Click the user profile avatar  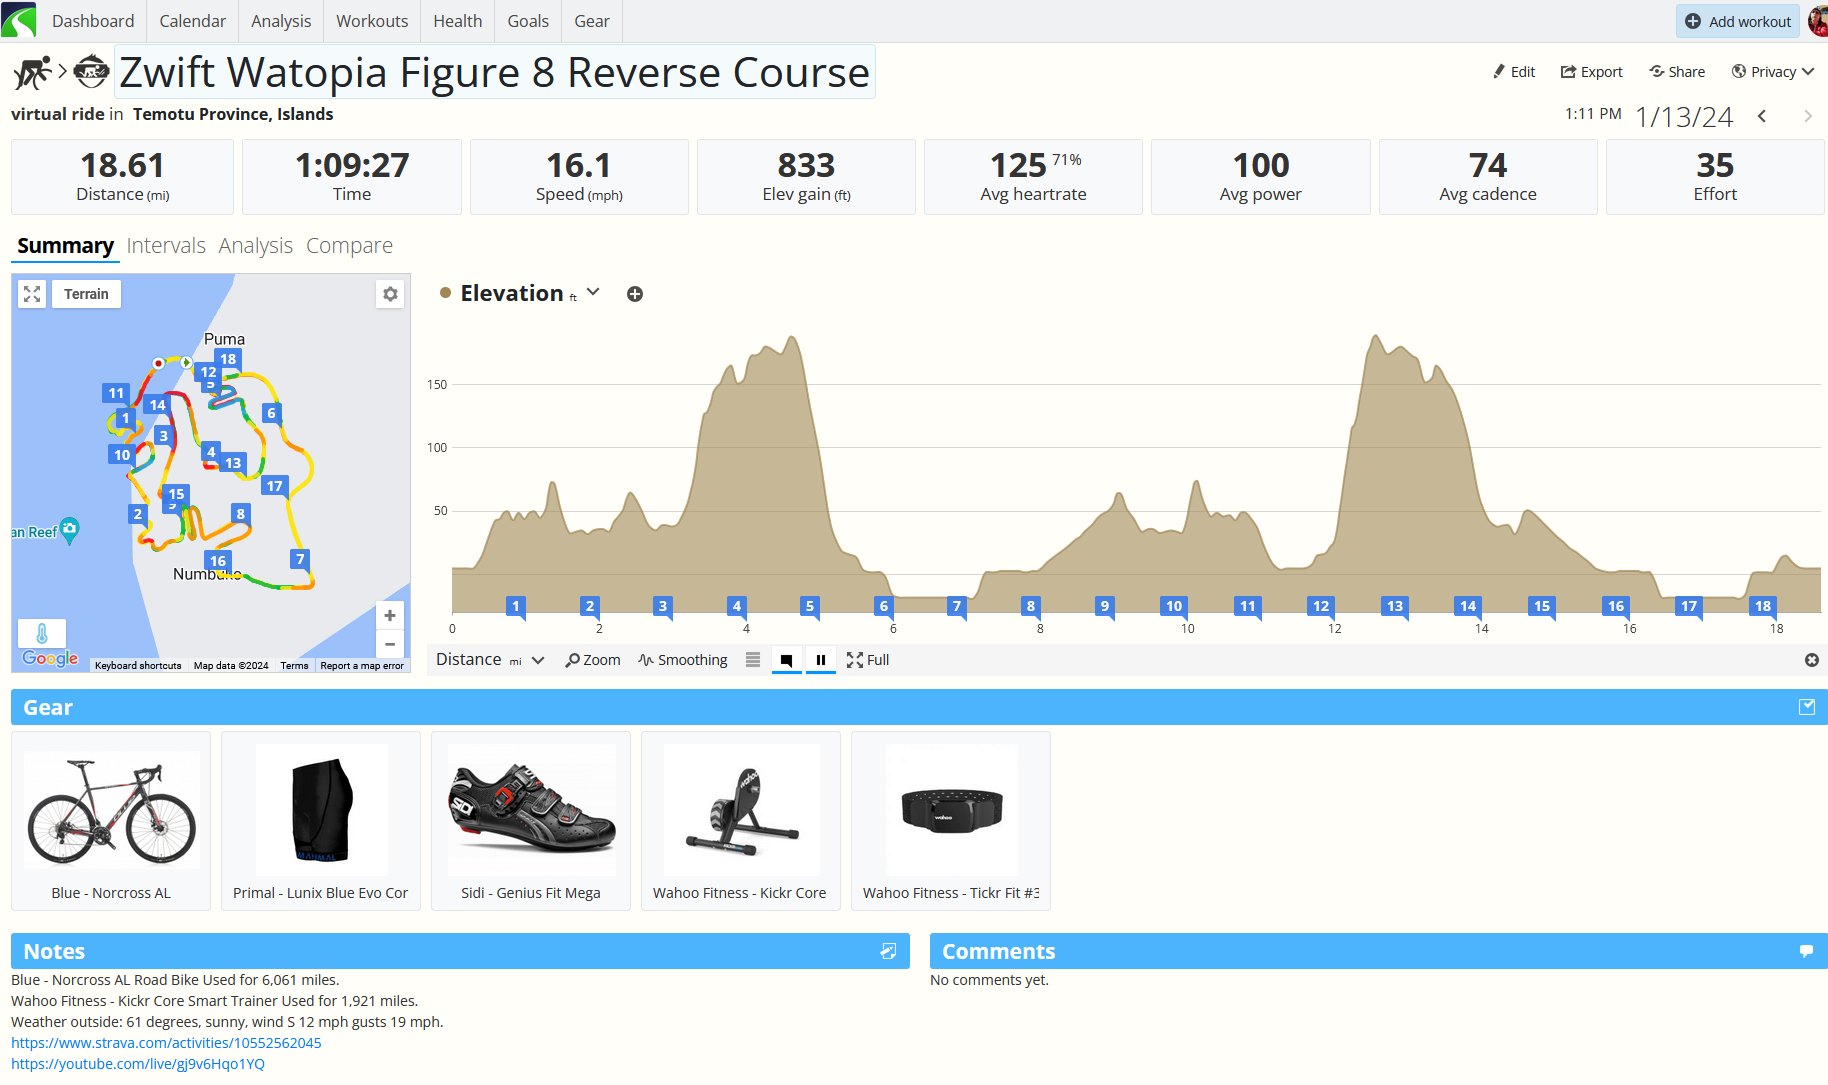pyautogui.click(x=1819, y=21)
